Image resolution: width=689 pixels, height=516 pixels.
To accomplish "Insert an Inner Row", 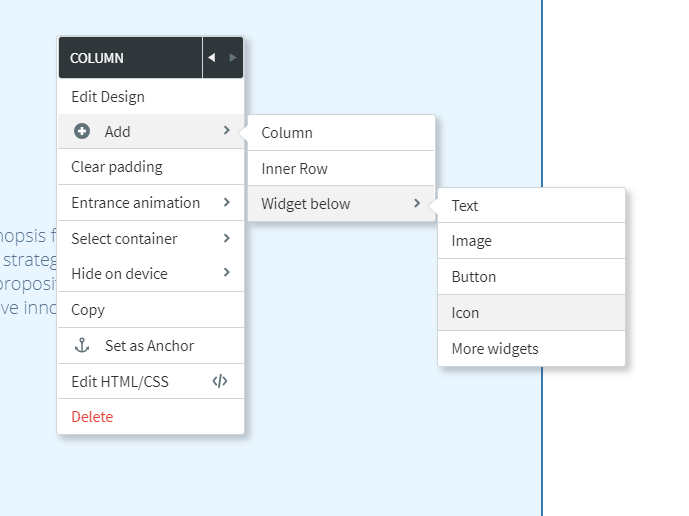I will coord(294,169).
